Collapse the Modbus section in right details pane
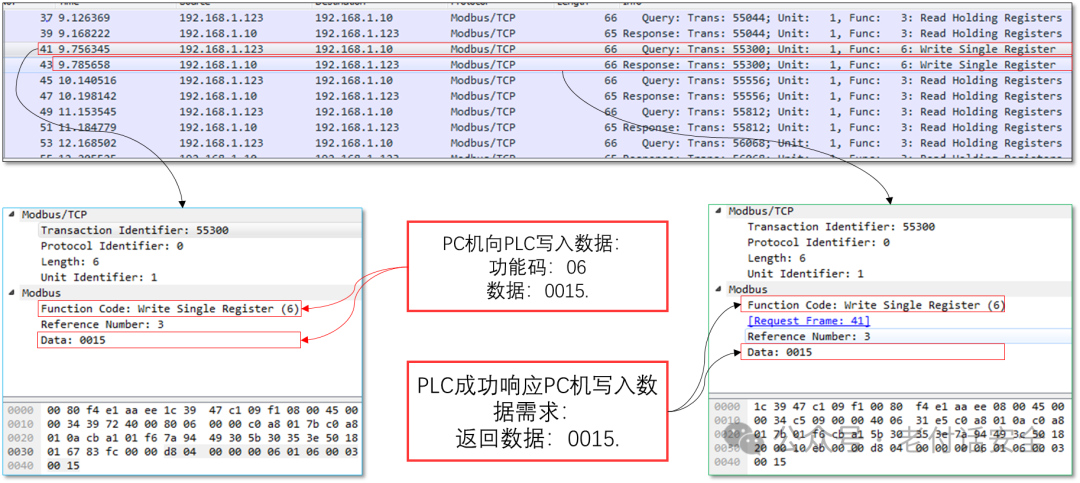The image size is (1080, 483). point(719,289)
